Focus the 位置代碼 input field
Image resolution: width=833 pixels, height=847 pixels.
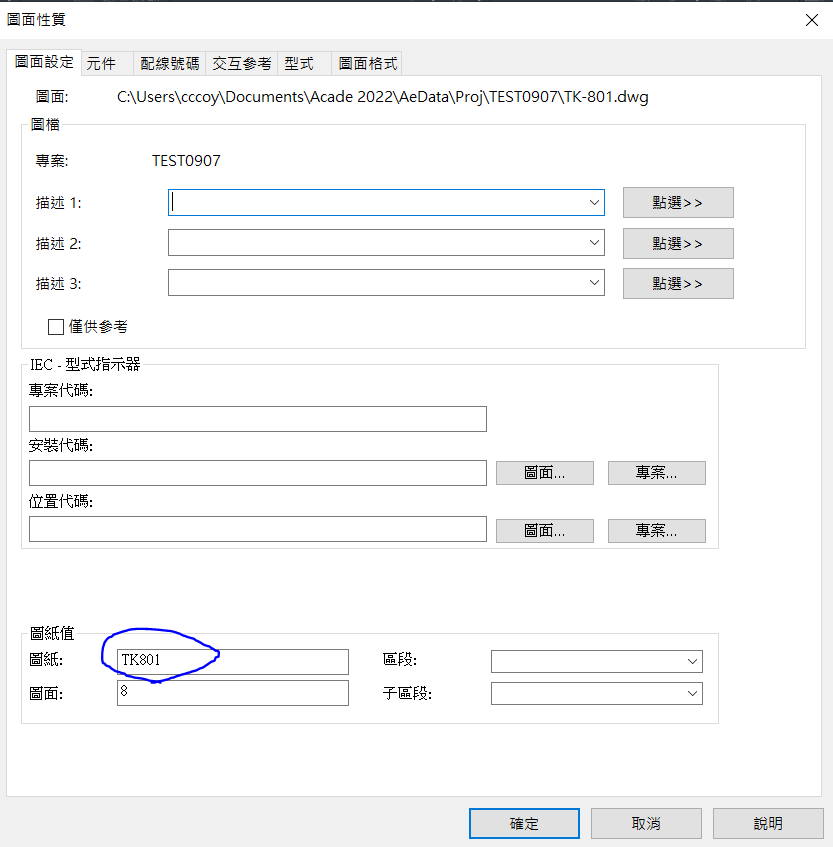click(258, 529)
